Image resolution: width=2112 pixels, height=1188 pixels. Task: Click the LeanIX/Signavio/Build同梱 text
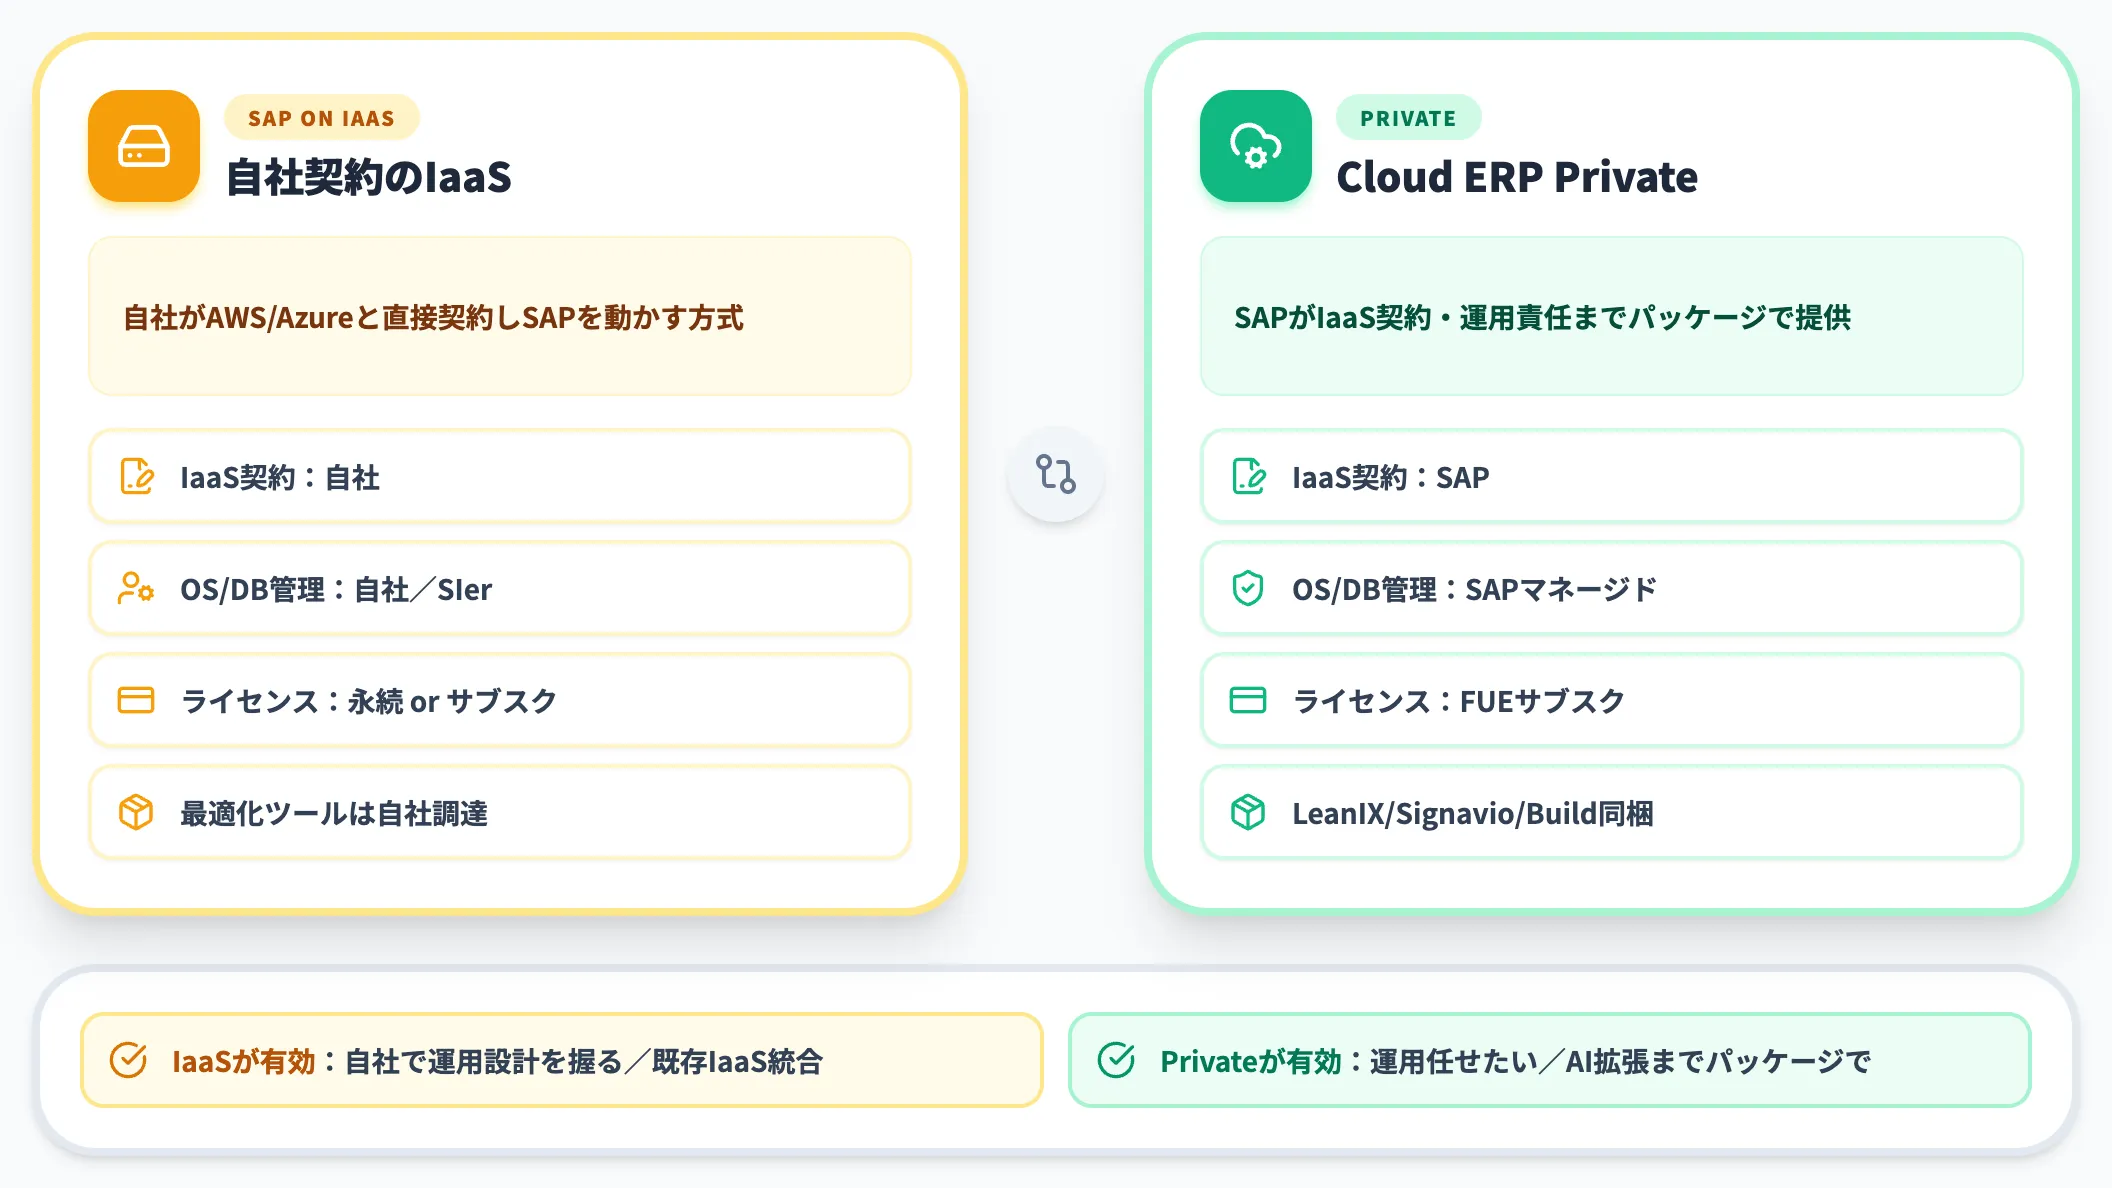(x=1473, y=813)
